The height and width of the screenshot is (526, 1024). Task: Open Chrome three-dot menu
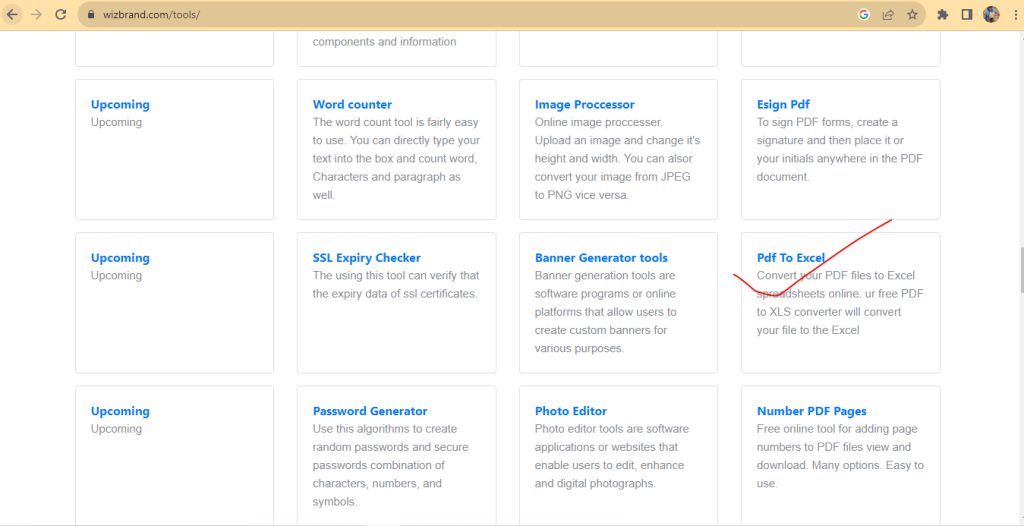[x=1013, y=15]
